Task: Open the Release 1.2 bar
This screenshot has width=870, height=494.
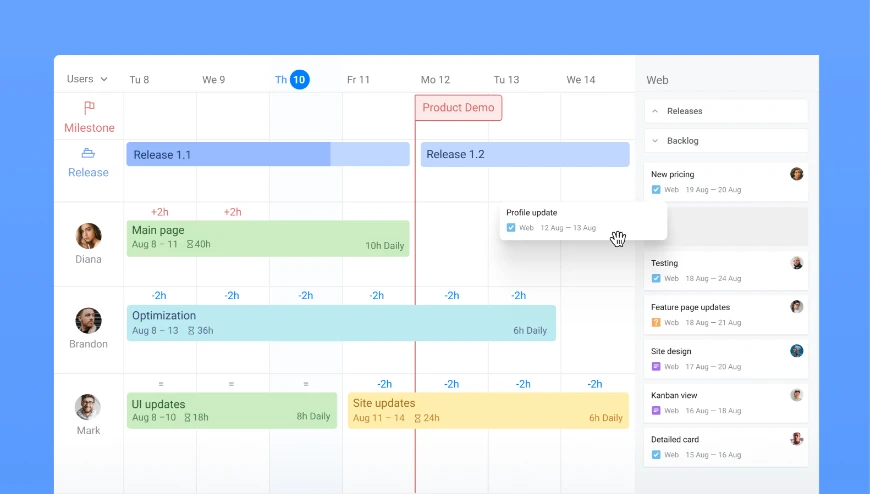Action: (525, 154)
